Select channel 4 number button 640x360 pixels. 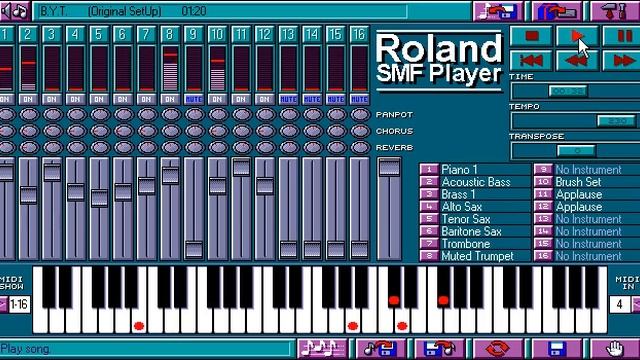pyautogui.click(x=75, y=34)
